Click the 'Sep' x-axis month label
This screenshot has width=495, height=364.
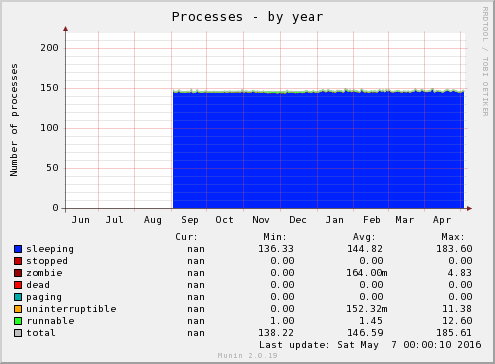click(190, 220)
